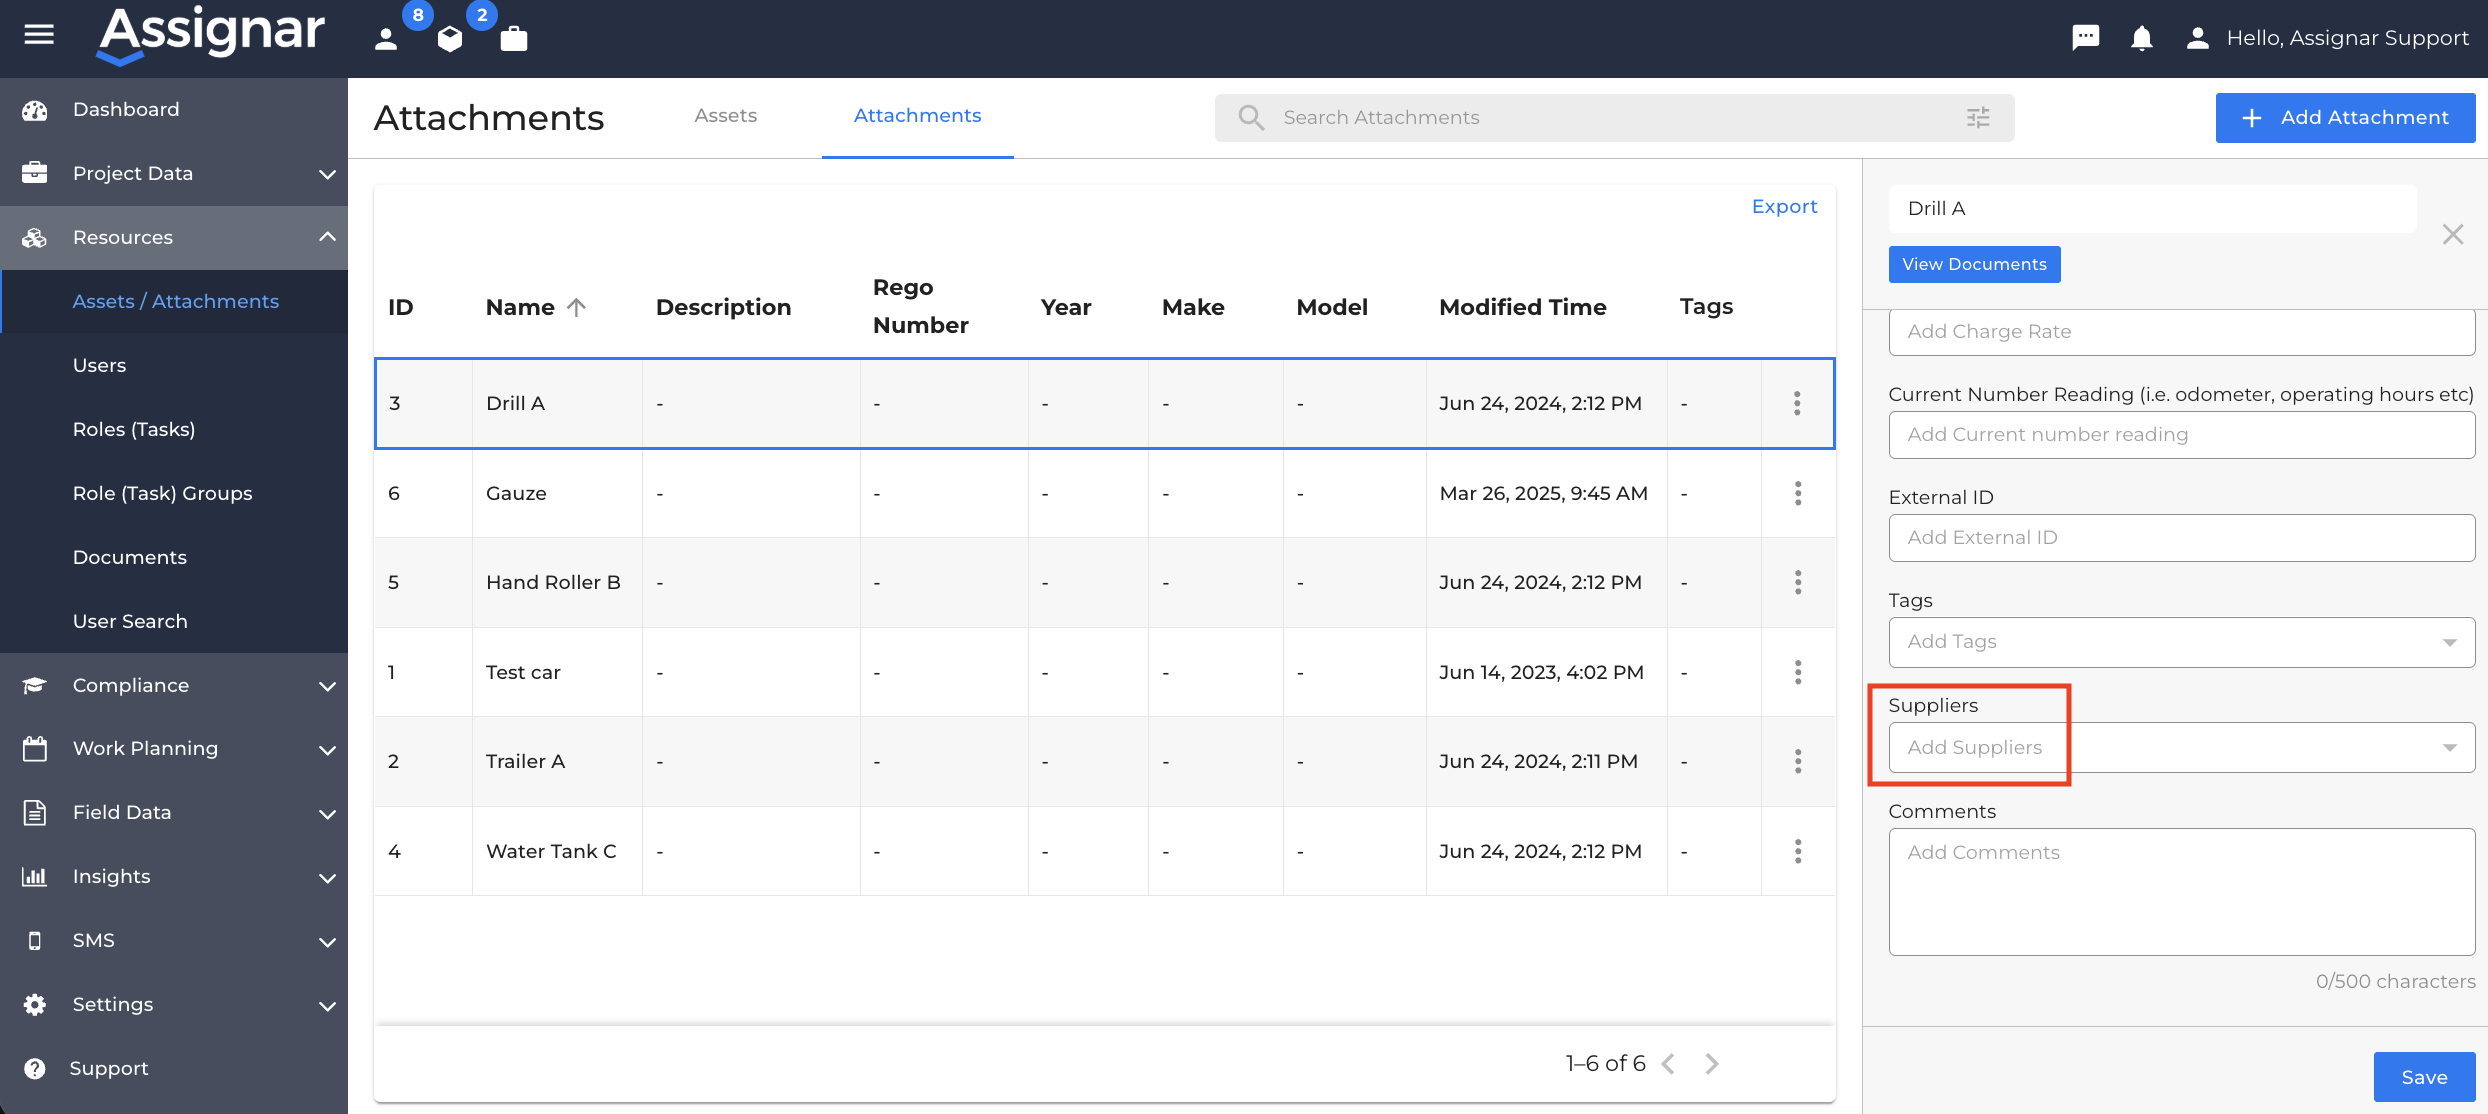
Task: Open the Add Suppliers dropdown
Action: 2181,748
